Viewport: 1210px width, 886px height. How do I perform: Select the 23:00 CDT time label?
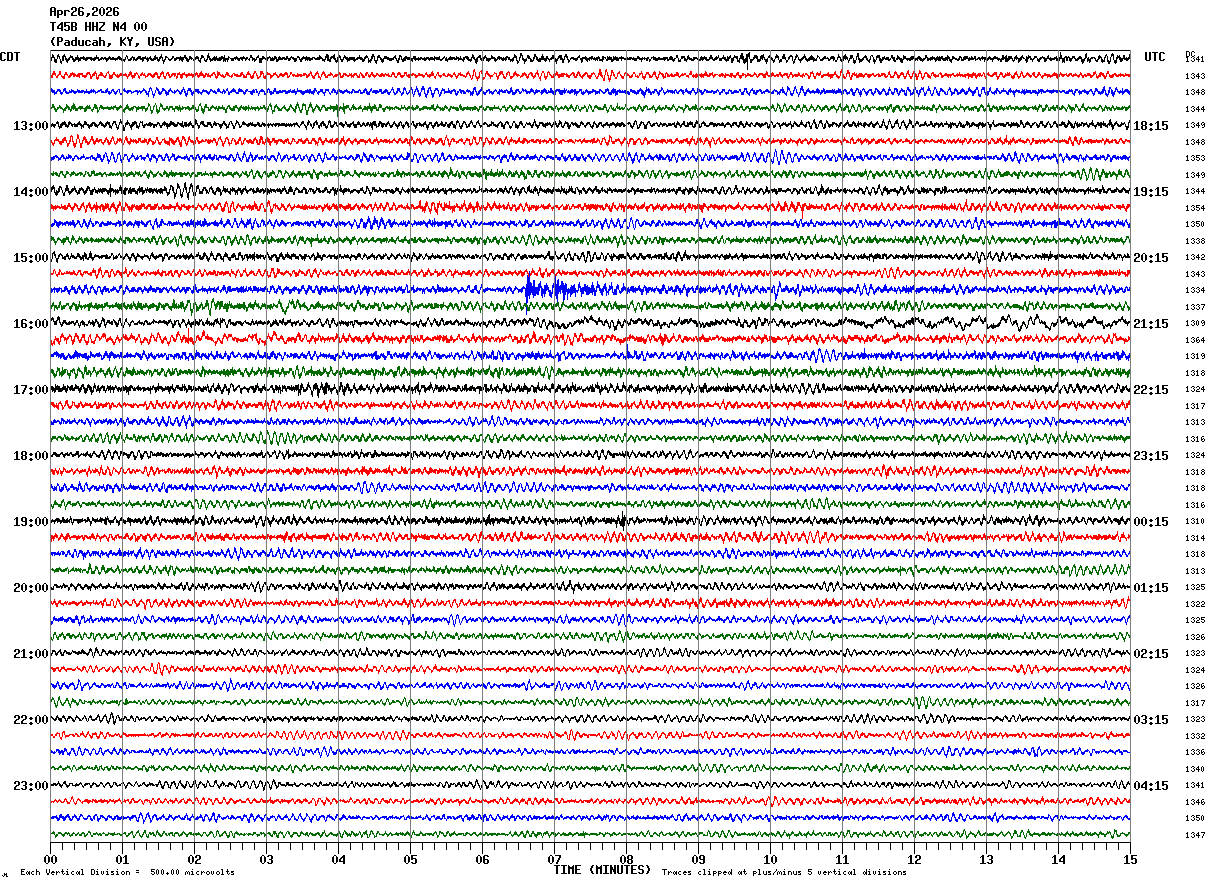point(31,786)
